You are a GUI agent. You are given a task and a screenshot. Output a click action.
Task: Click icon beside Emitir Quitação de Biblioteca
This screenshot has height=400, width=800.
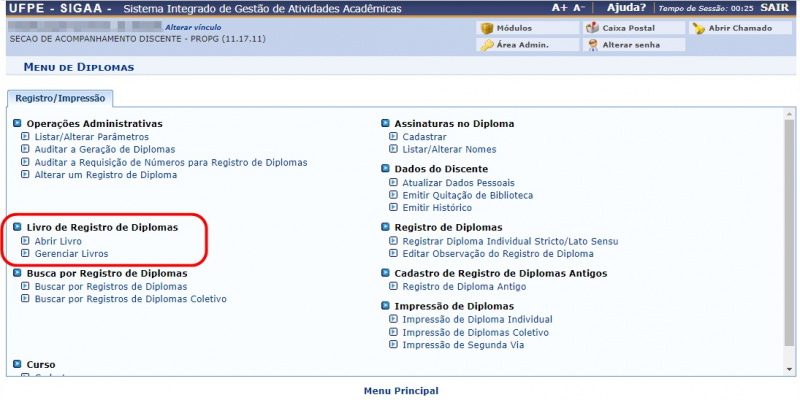(393, 195)
